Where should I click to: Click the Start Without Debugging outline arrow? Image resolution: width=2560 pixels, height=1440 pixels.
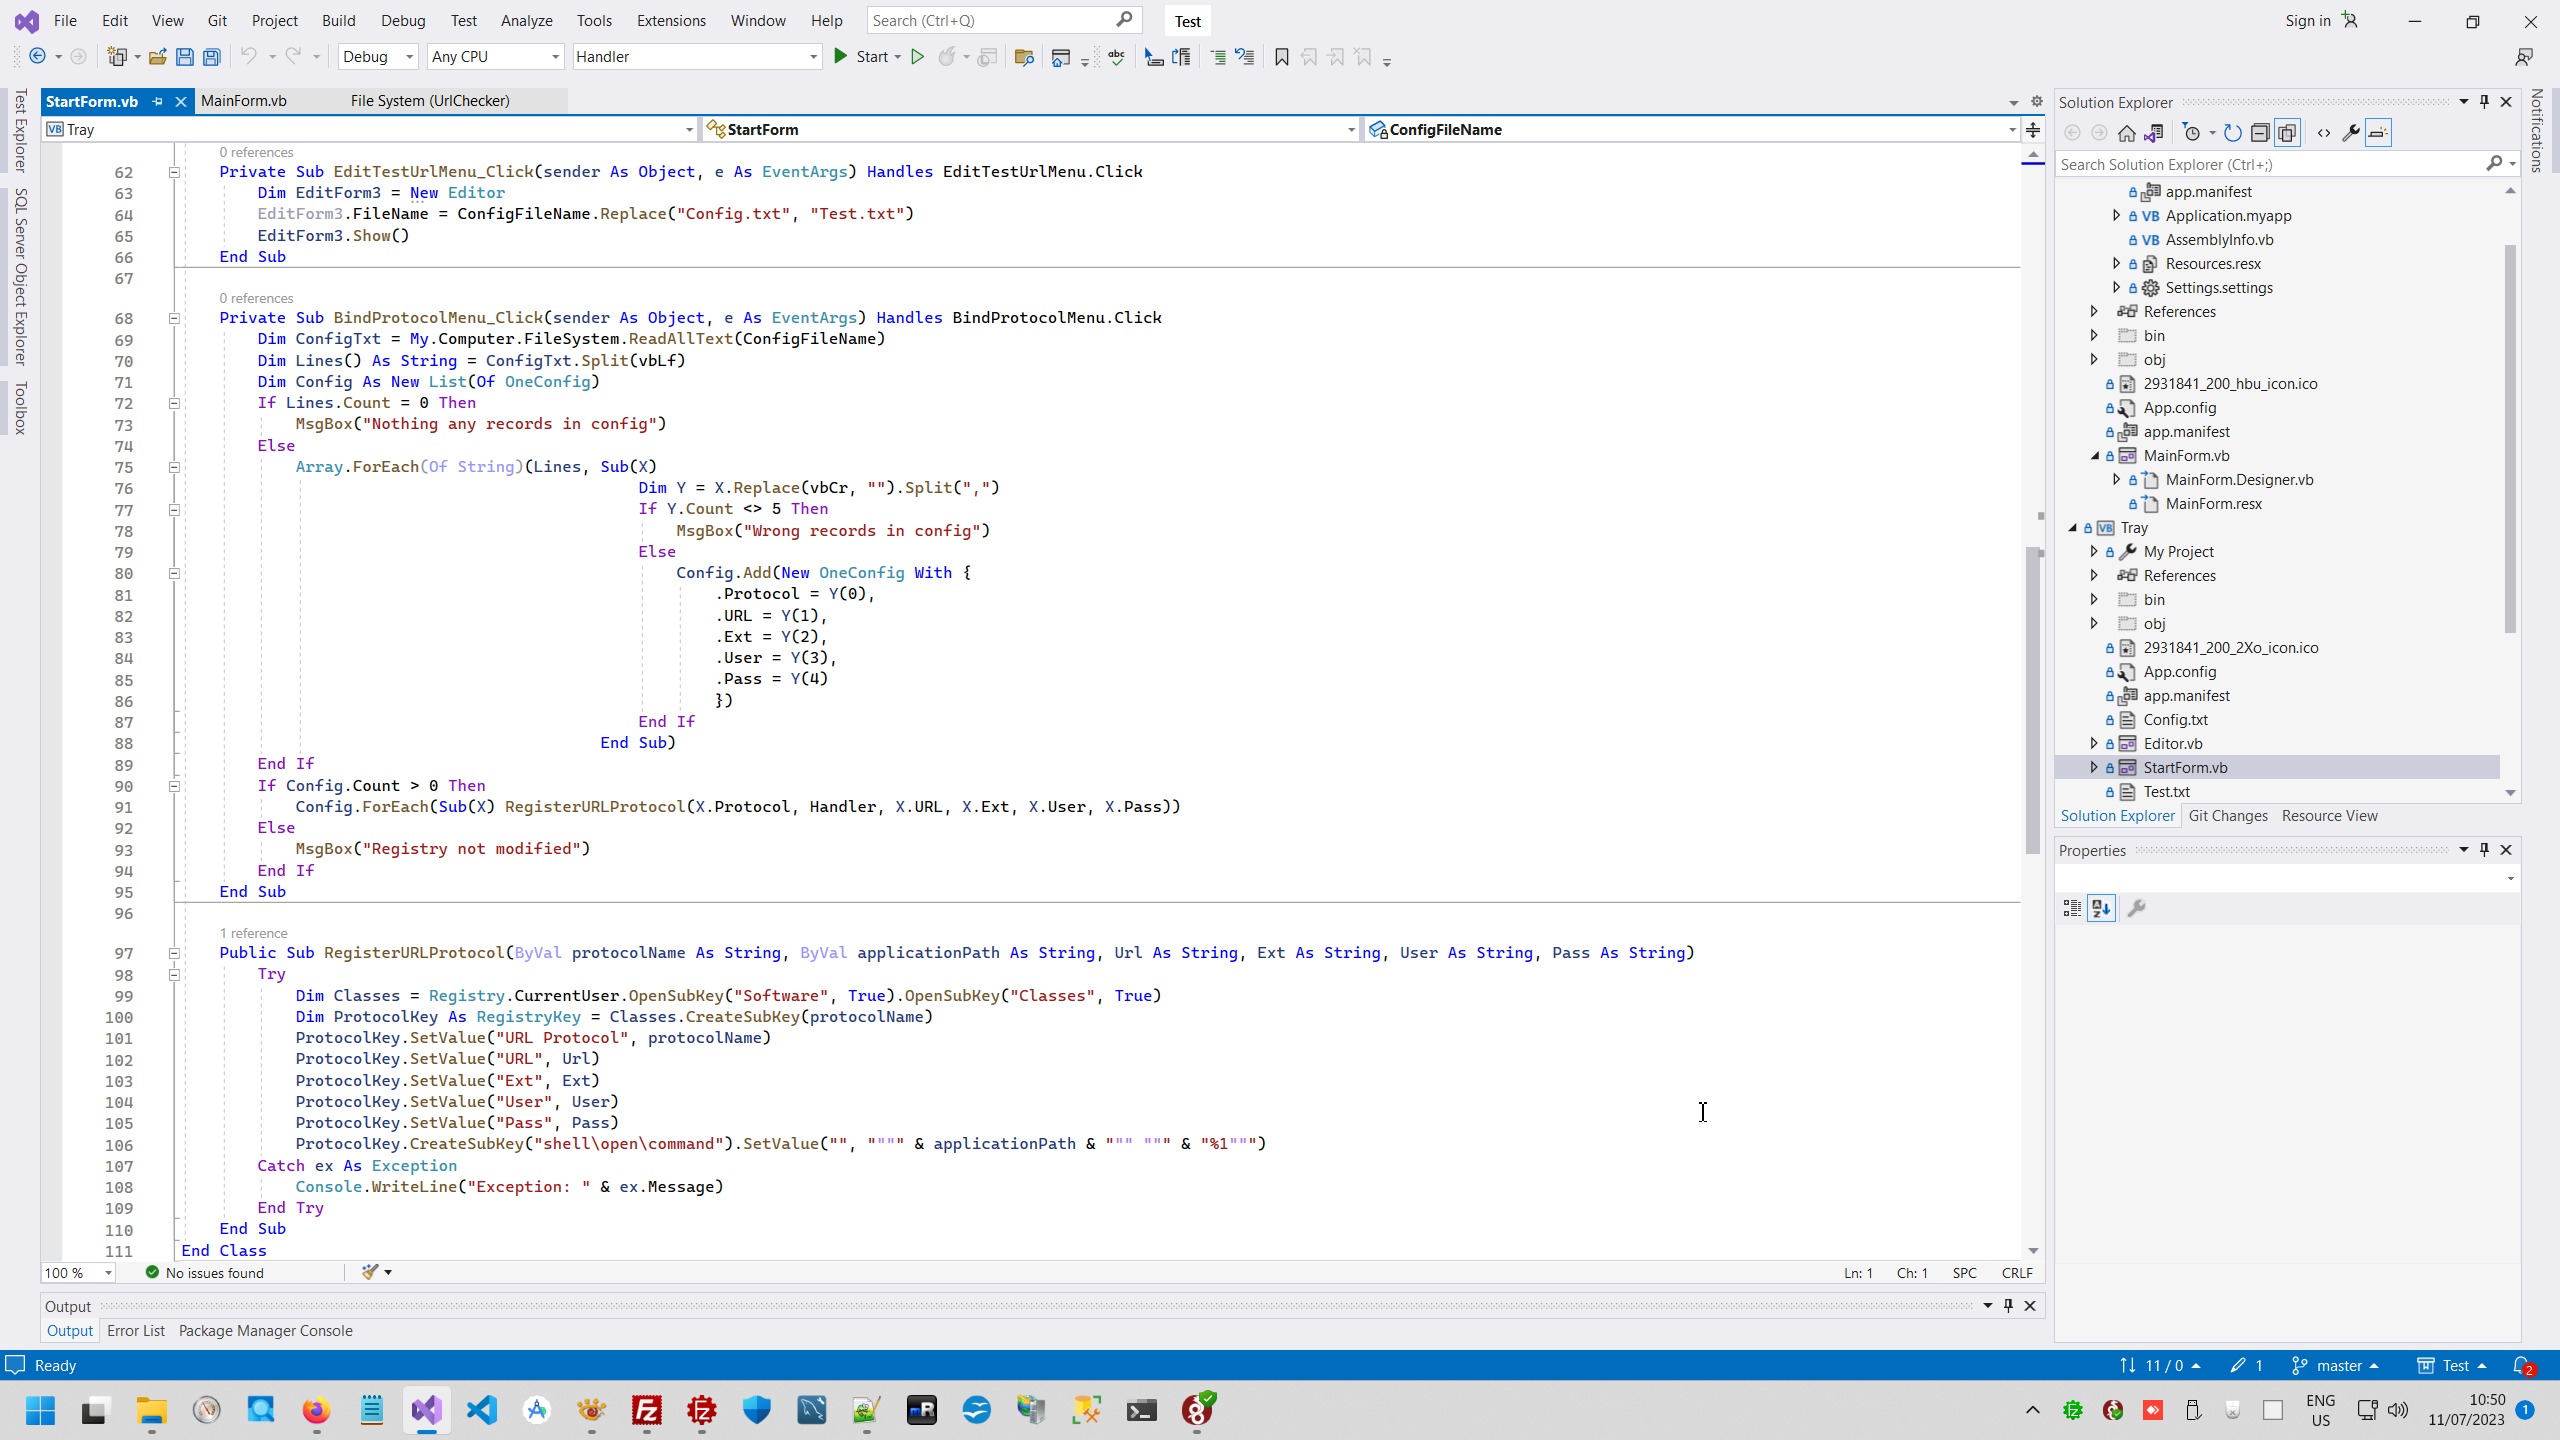[917, 57]
